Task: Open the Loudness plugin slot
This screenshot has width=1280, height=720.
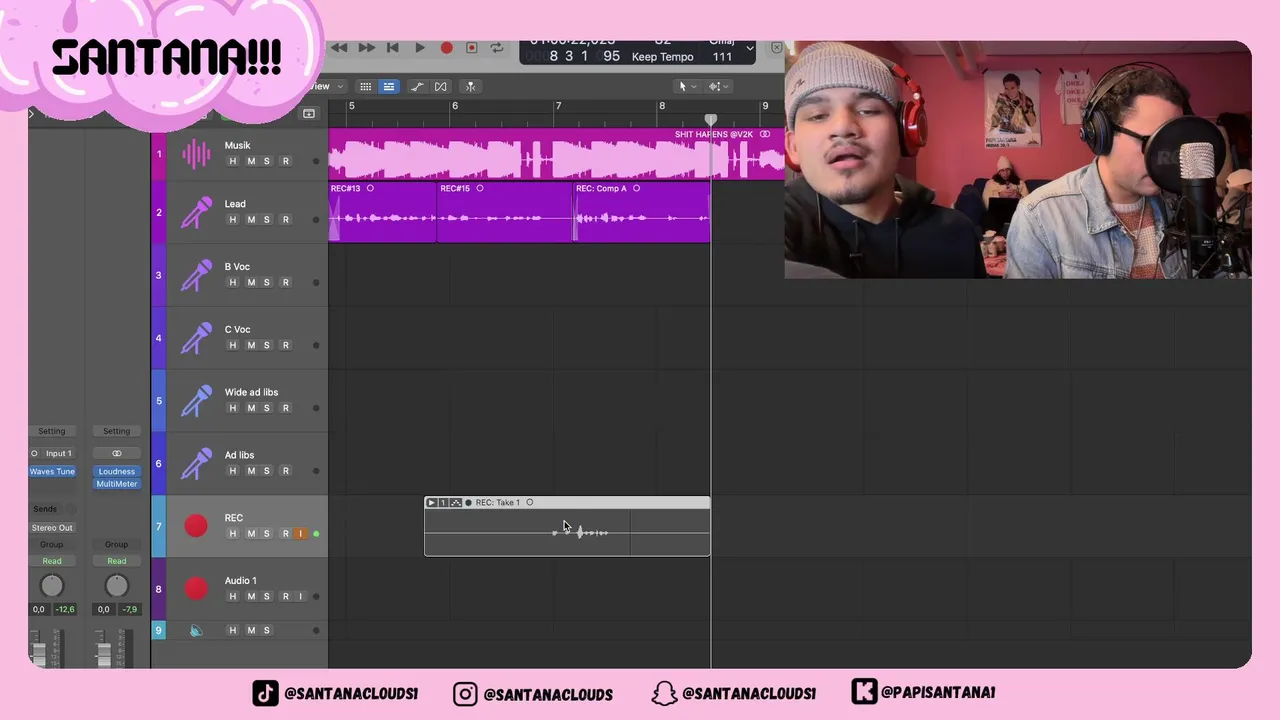Action: 117,472
